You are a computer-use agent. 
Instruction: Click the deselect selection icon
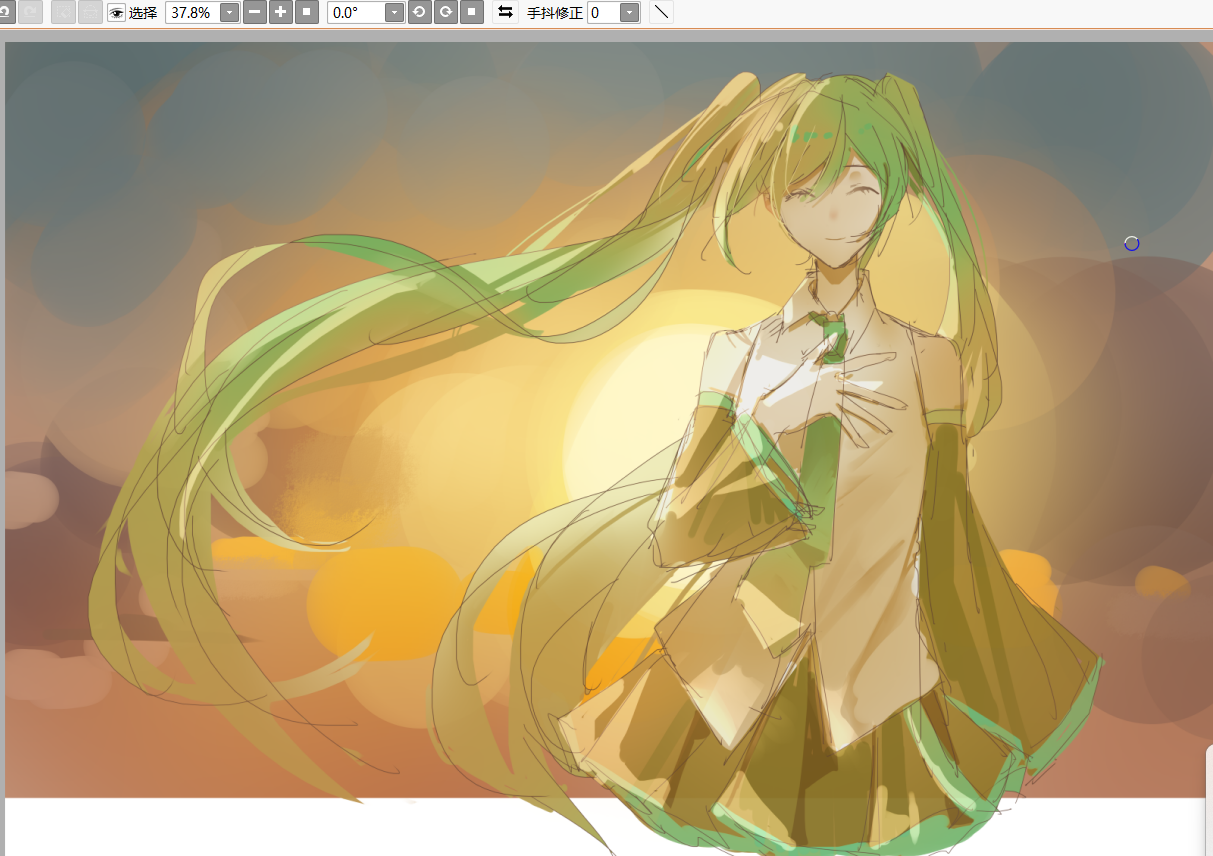pos(63,12)
